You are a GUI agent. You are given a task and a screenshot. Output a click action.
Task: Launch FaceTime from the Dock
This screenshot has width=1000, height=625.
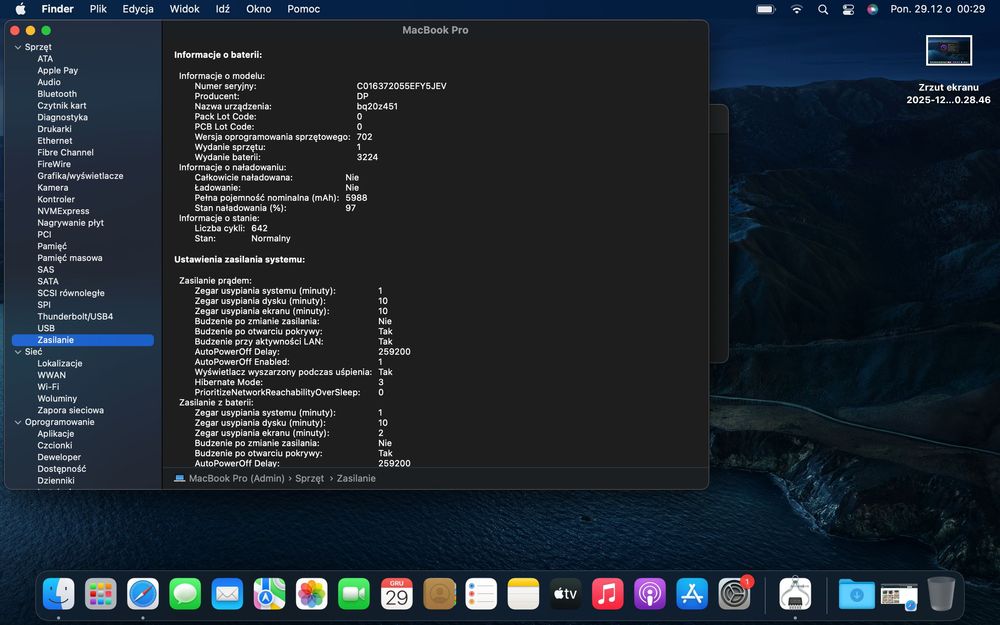pyautogui.click(x=354, y=594)
